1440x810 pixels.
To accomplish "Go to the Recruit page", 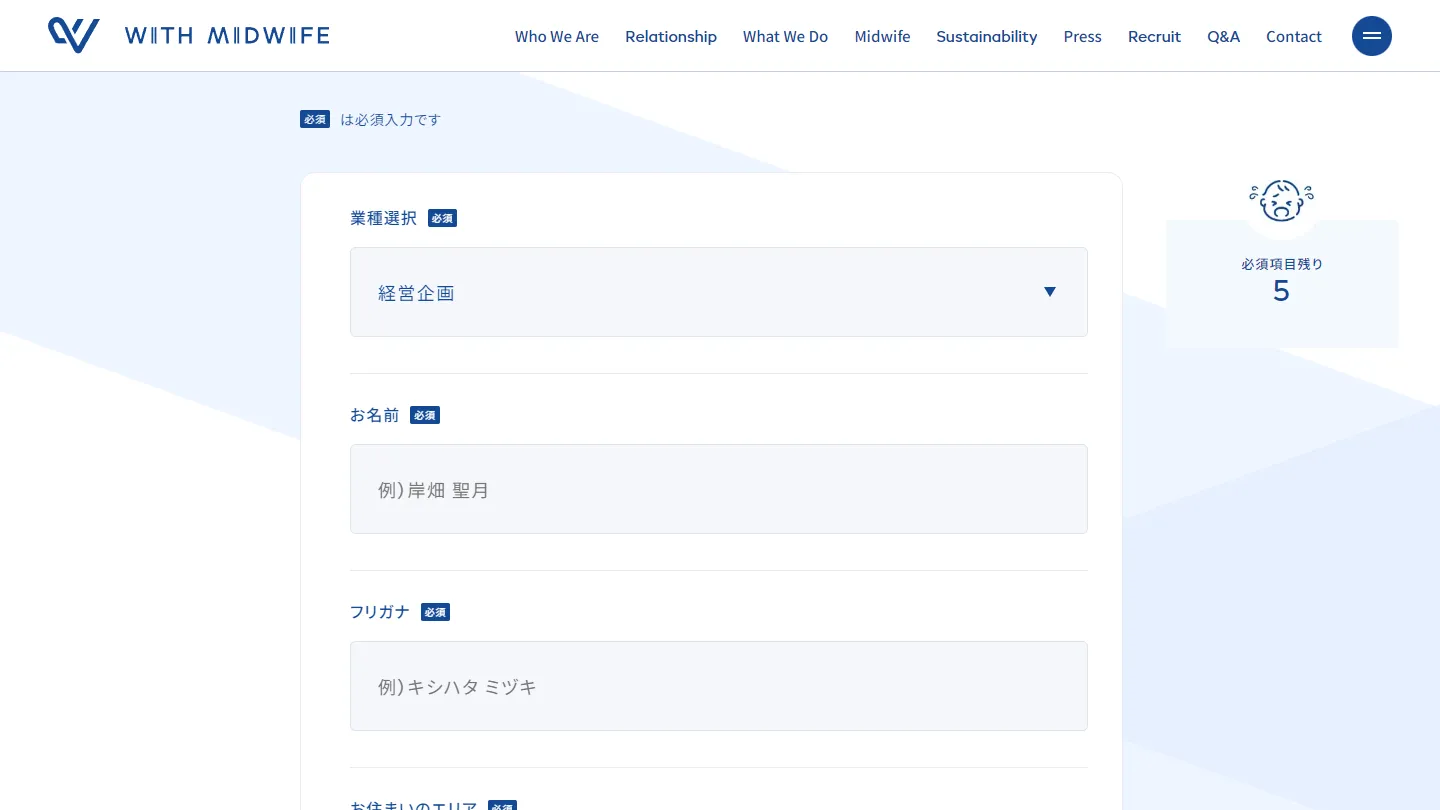I will (1154, 37).
